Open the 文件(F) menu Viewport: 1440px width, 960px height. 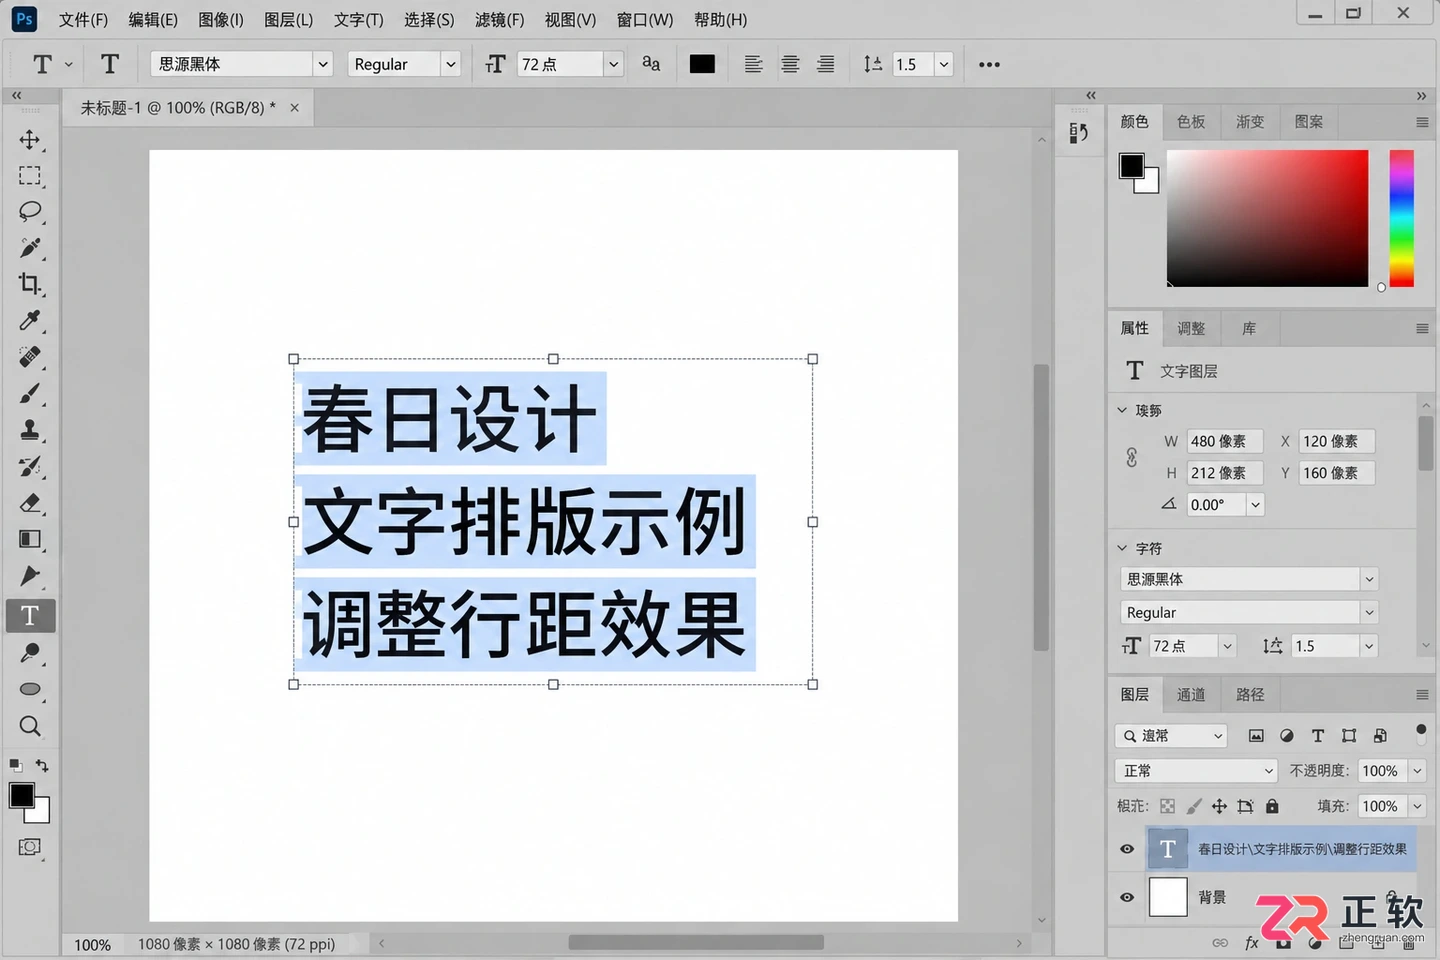click(83, 20)
